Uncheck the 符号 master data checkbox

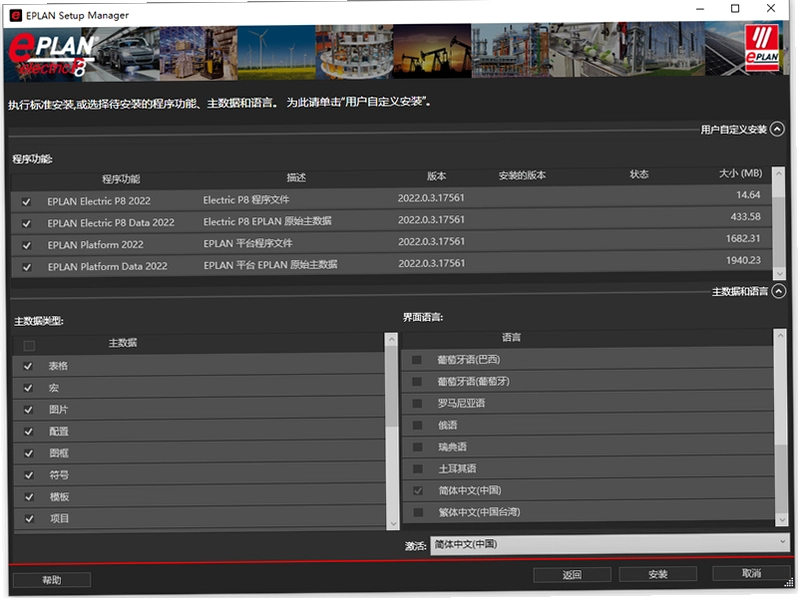pos(29,475)
